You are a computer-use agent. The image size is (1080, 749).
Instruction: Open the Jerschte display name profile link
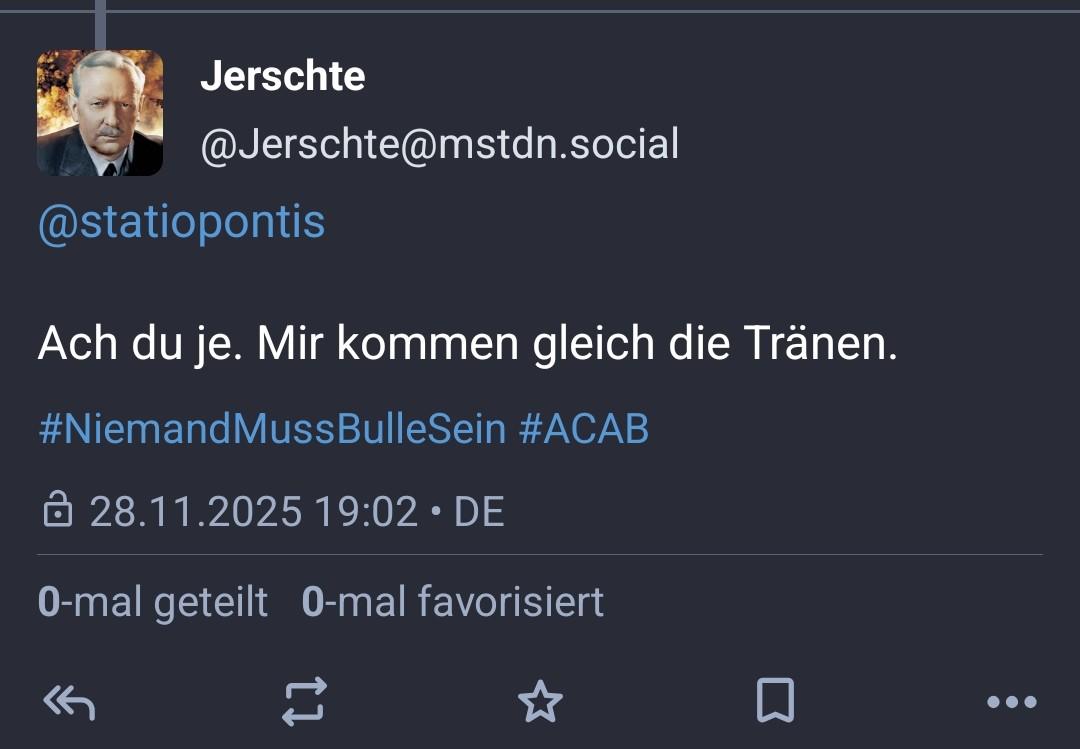[283, 76]
